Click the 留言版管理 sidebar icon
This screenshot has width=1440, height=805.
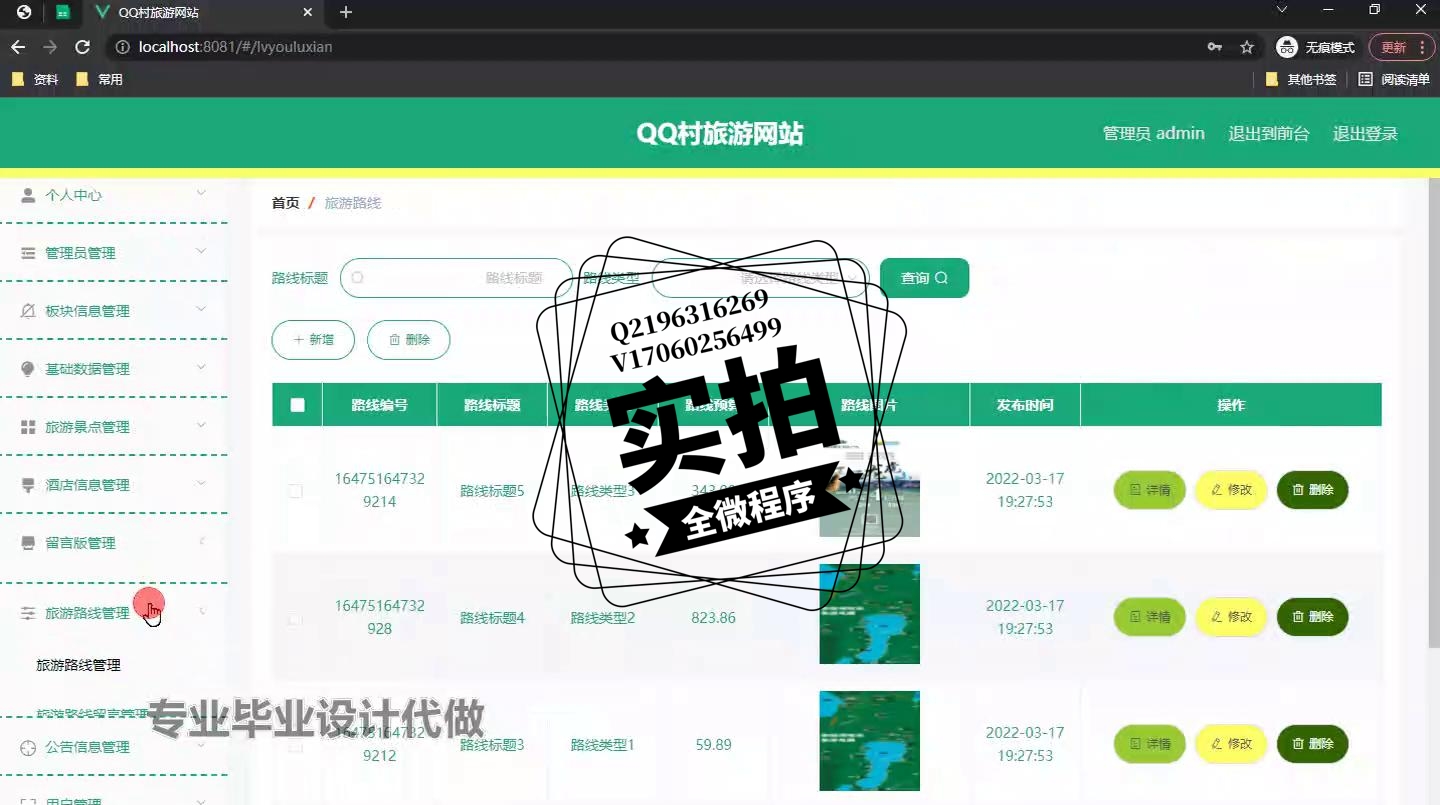[28, 543]
